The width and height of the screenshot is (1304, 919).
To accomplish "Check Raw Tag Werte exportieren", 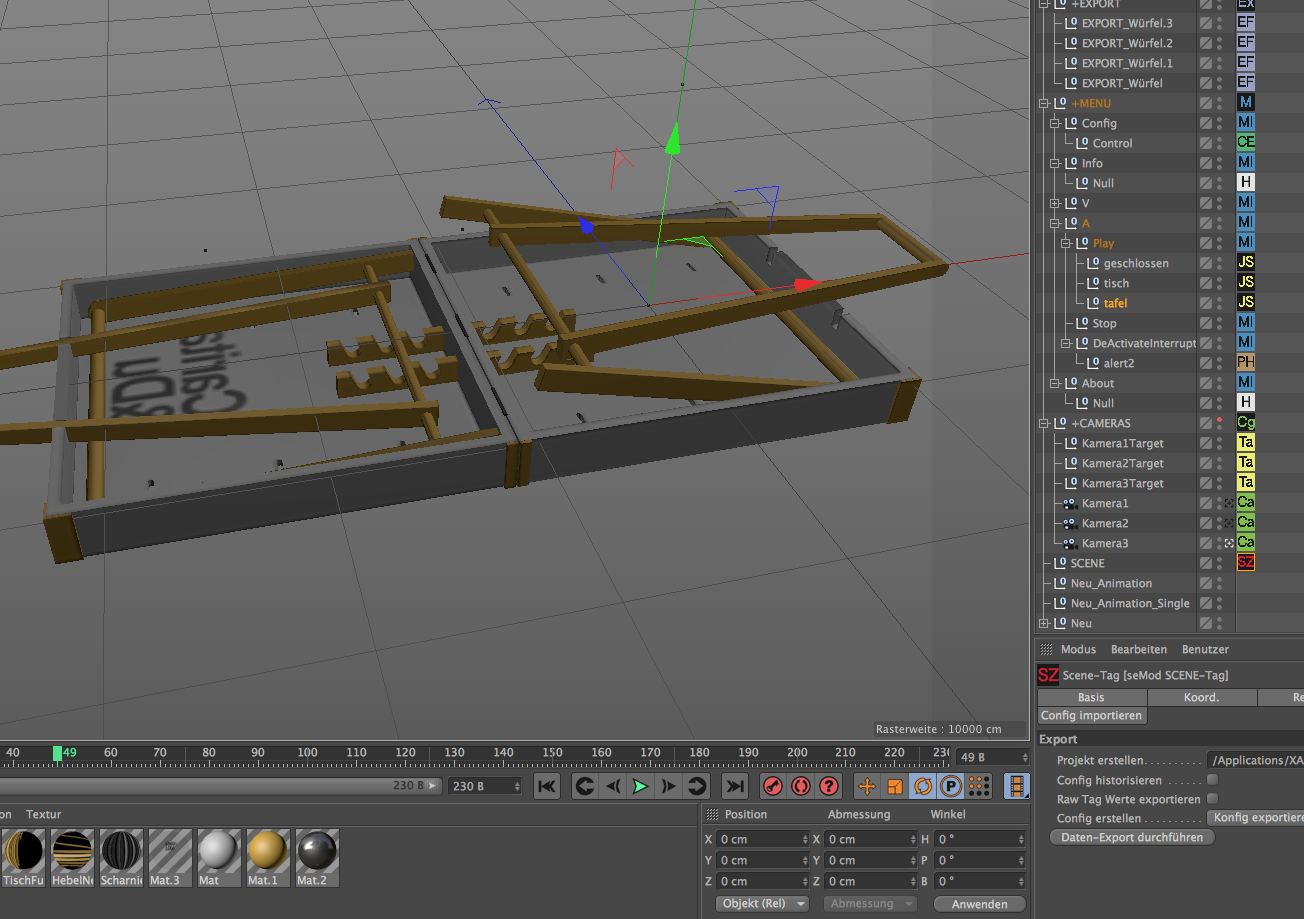I will click(1213, 798).
